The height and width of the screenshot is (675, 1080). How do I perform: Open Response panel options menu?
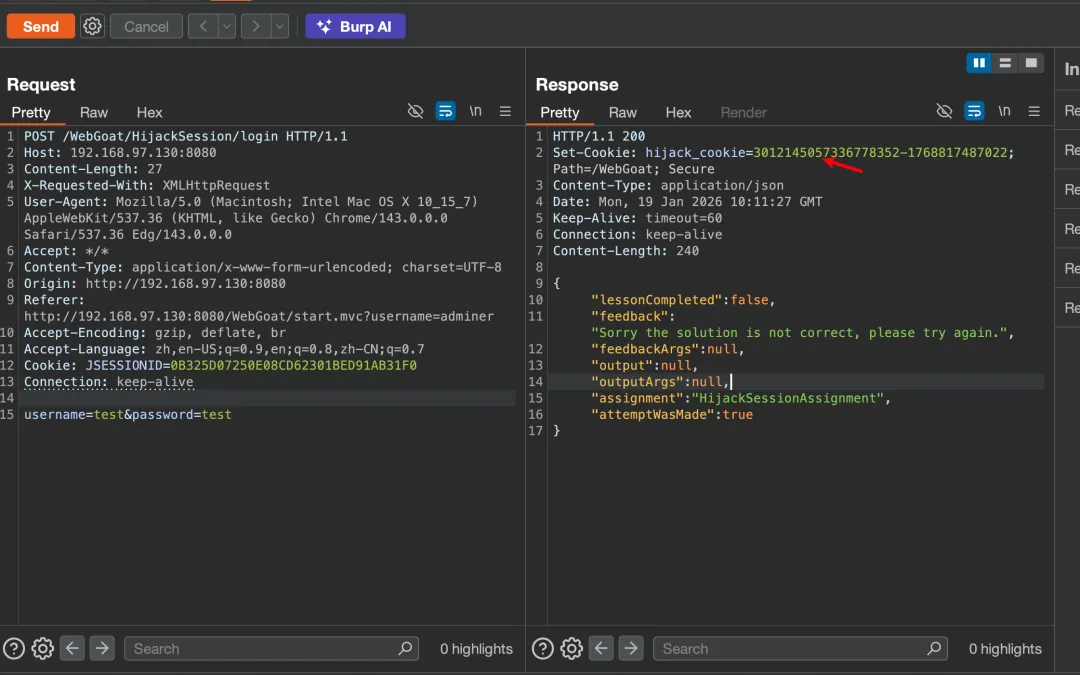point(1035,111)
